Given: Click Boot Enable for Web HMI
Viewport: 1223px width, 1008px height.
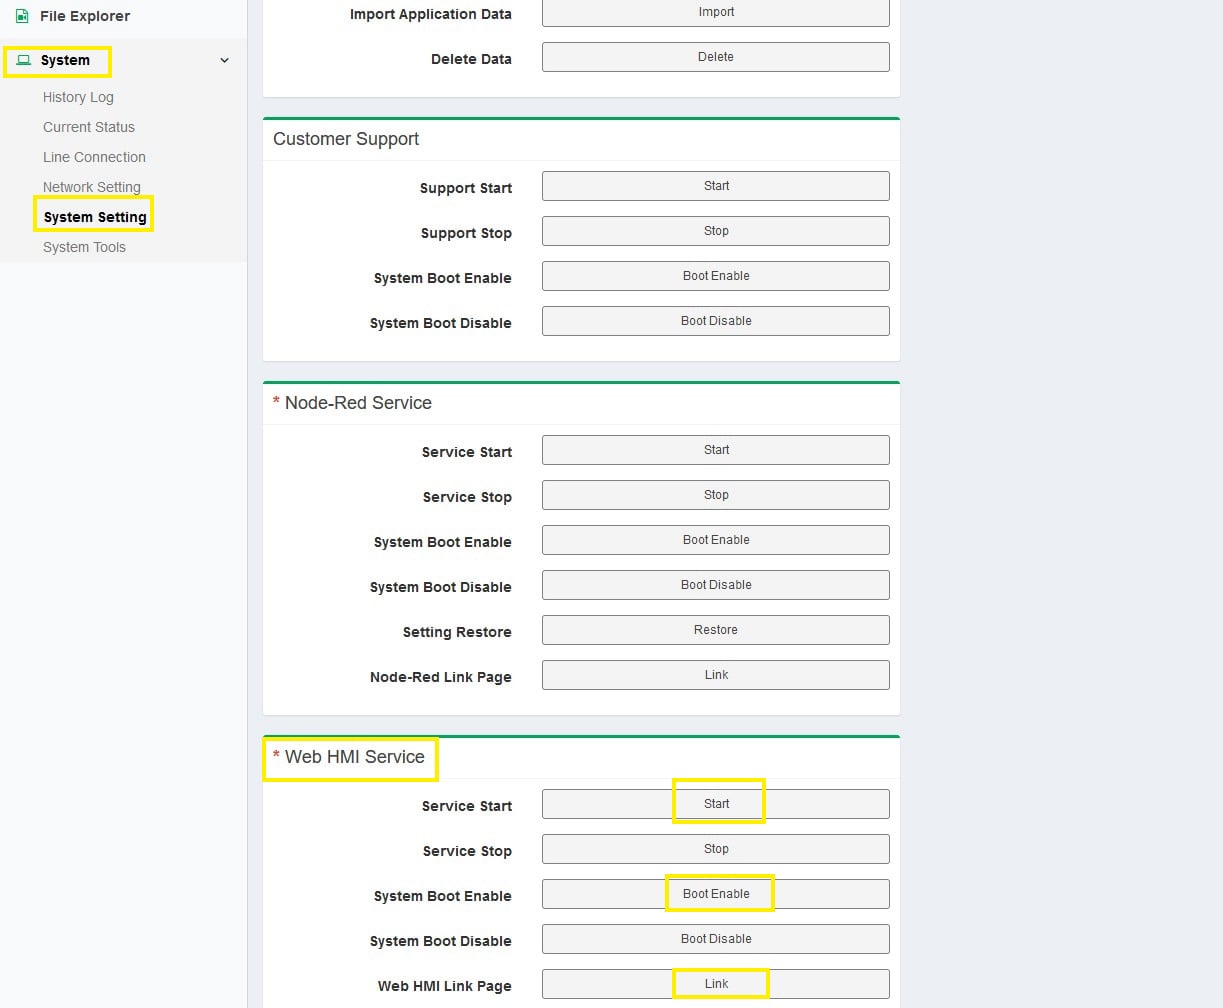Looking at the screenshot, I should [x=715, y=894].
